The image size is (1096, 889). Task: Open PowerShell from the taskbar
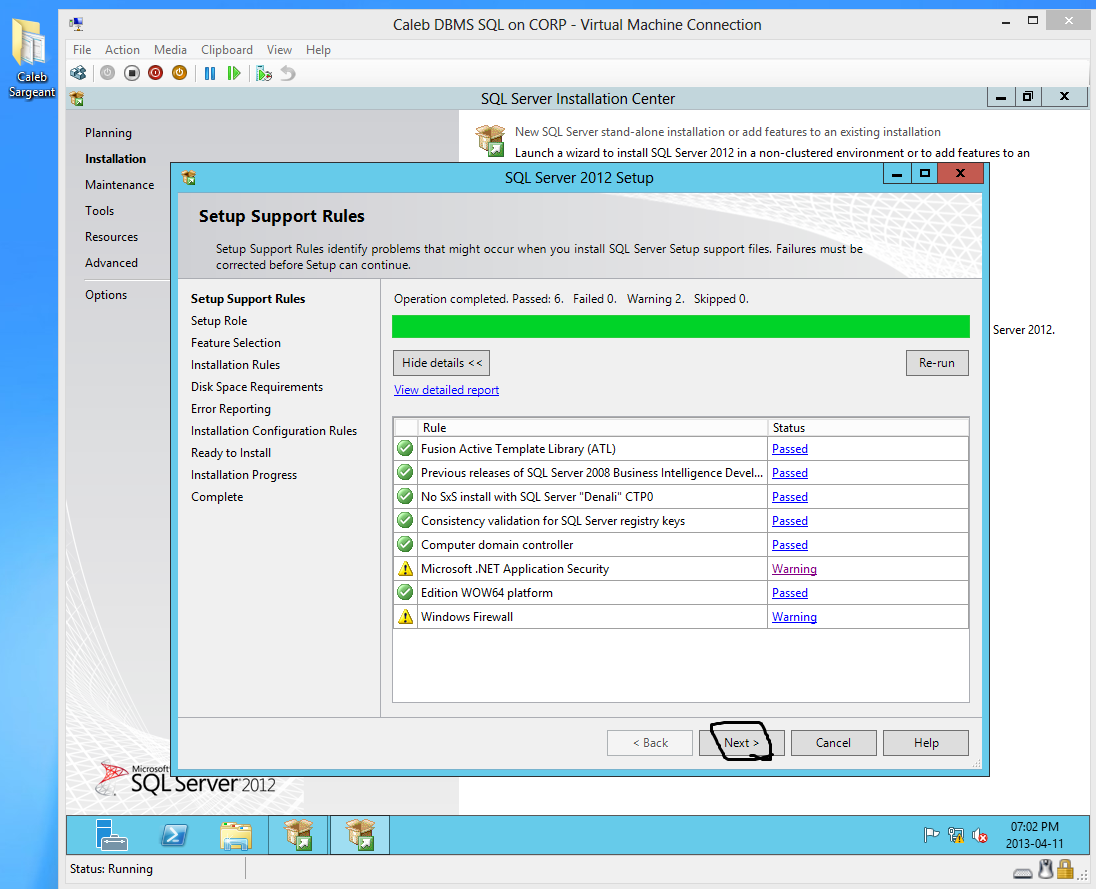point(173,835)
